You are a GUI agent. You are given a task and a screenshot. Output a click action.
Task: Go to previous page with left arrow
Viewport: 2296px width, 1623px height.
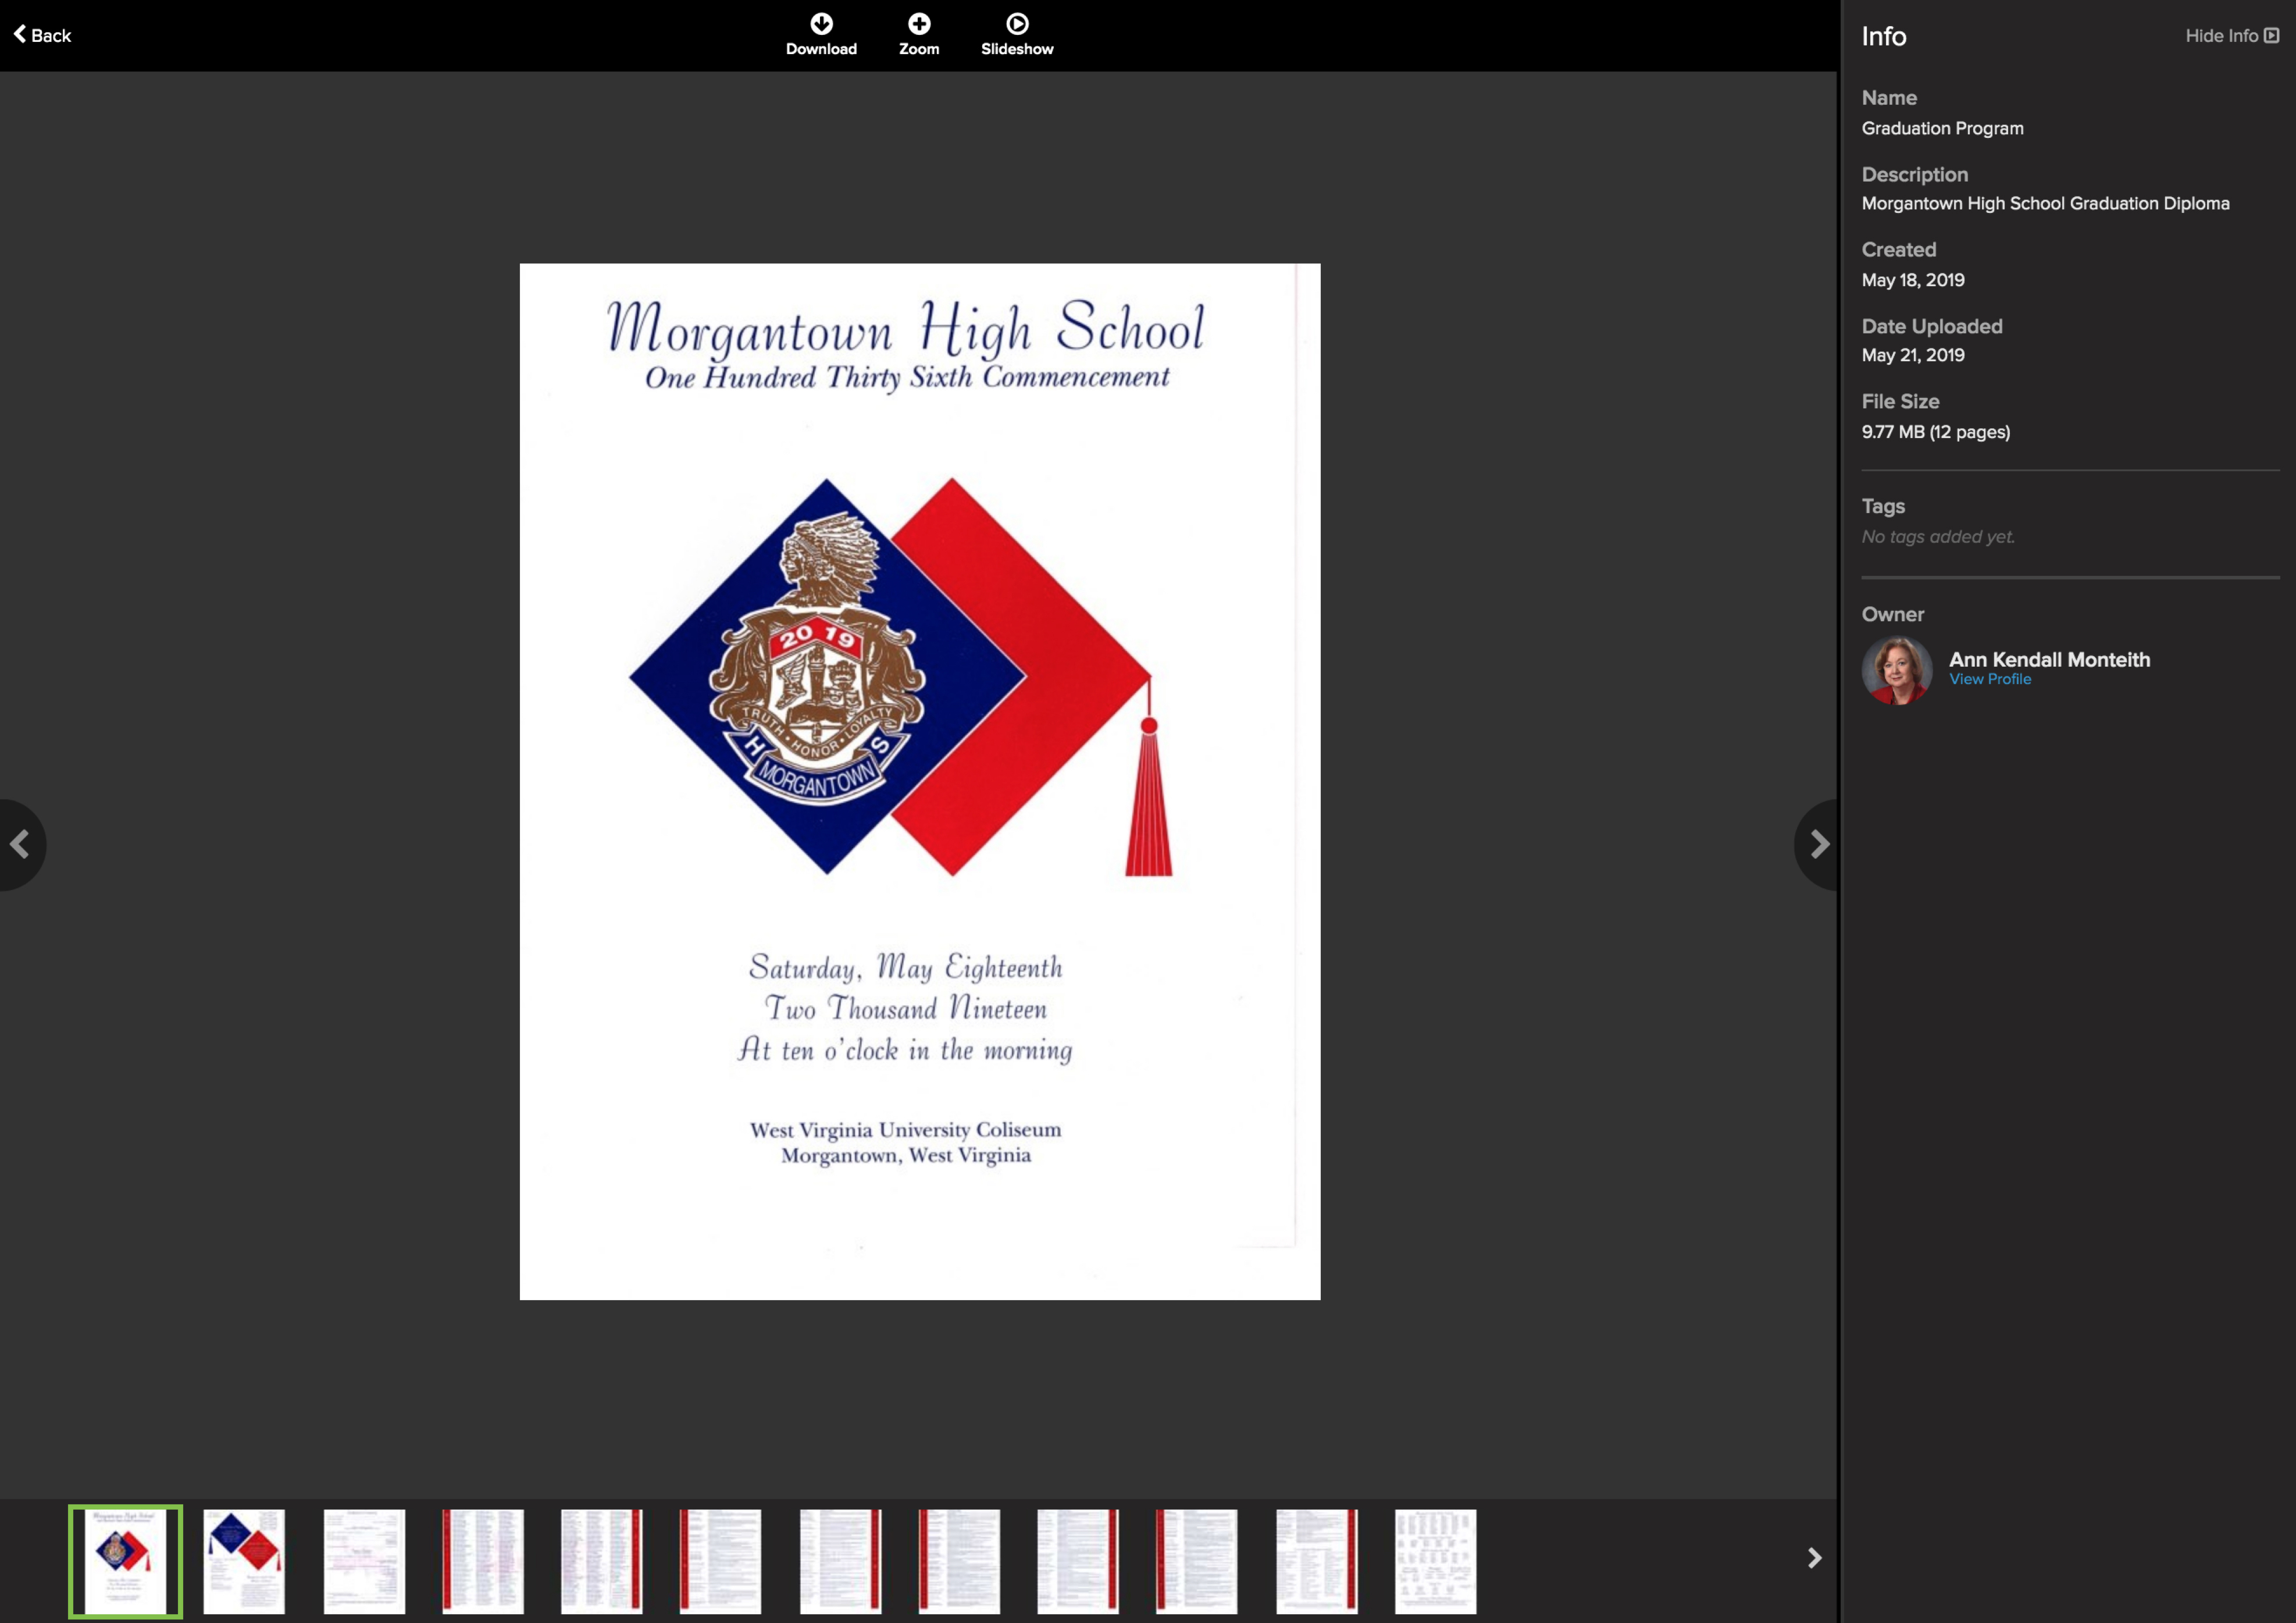pos(20,845)
